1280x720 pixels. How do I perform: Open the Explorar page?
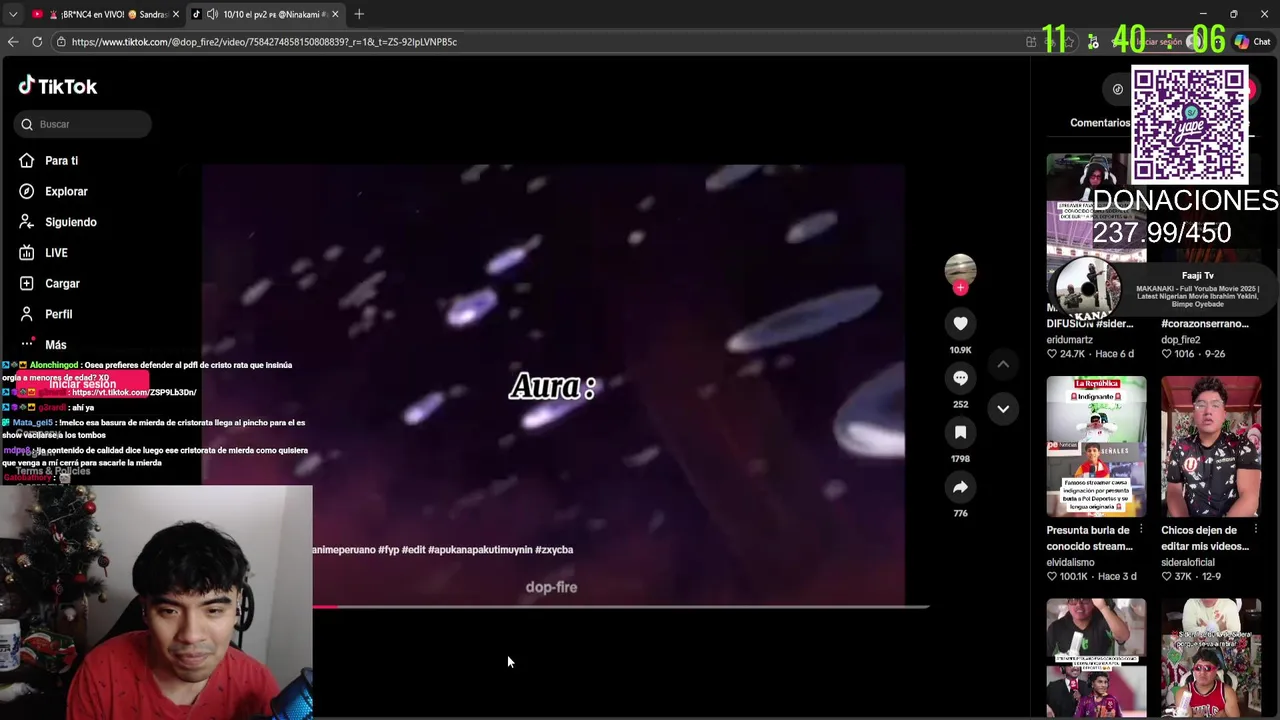tap(66, 191)
